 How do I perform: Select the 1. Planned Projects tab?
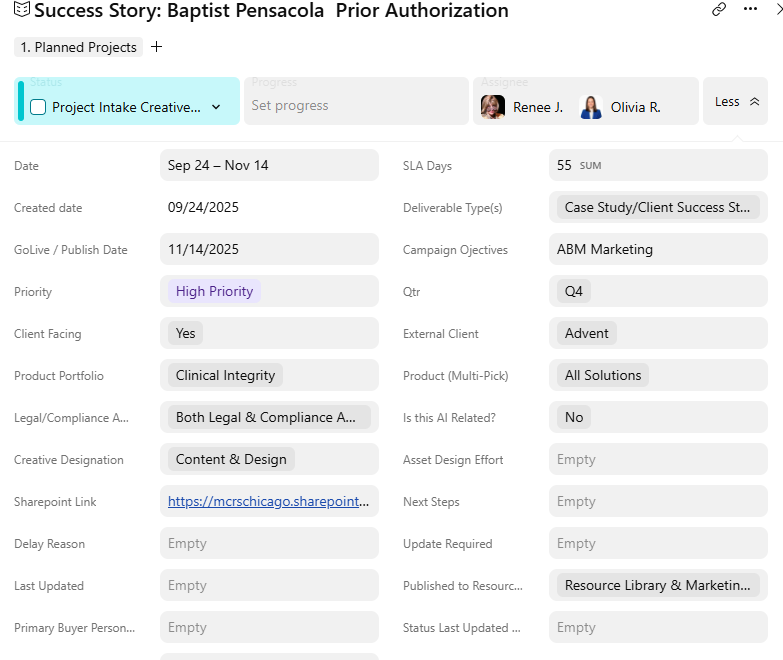[78, 47]
